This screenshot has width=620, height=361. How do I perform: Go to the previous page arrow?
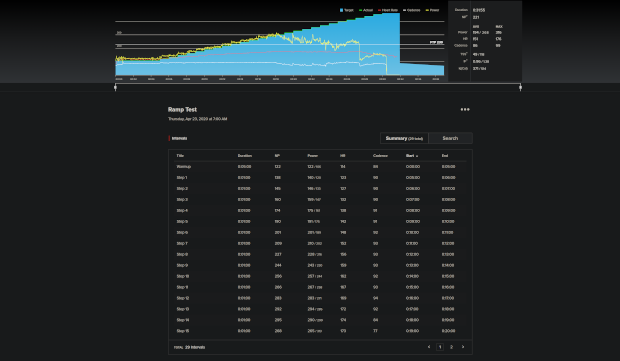[x=429, y=347]
